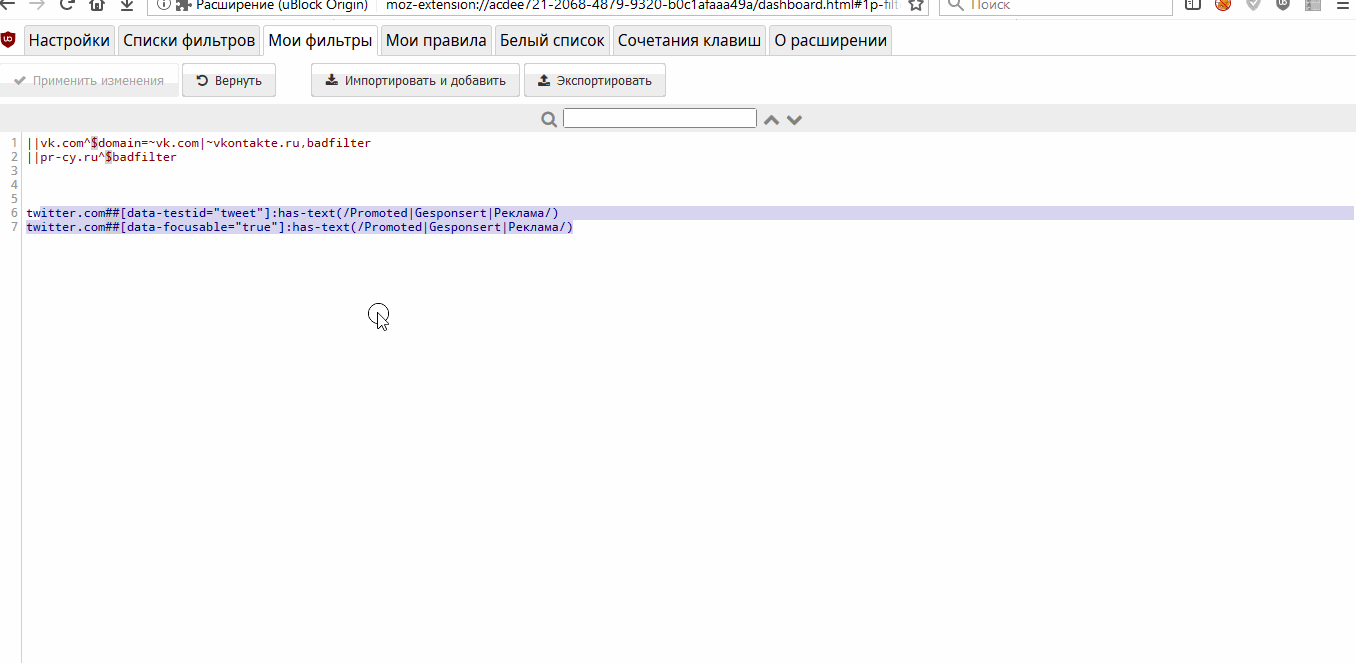Click the uBlock Origin shield logo beside the tabs
The width and height of the screenshot is (1356, 663).
(8, 41)
